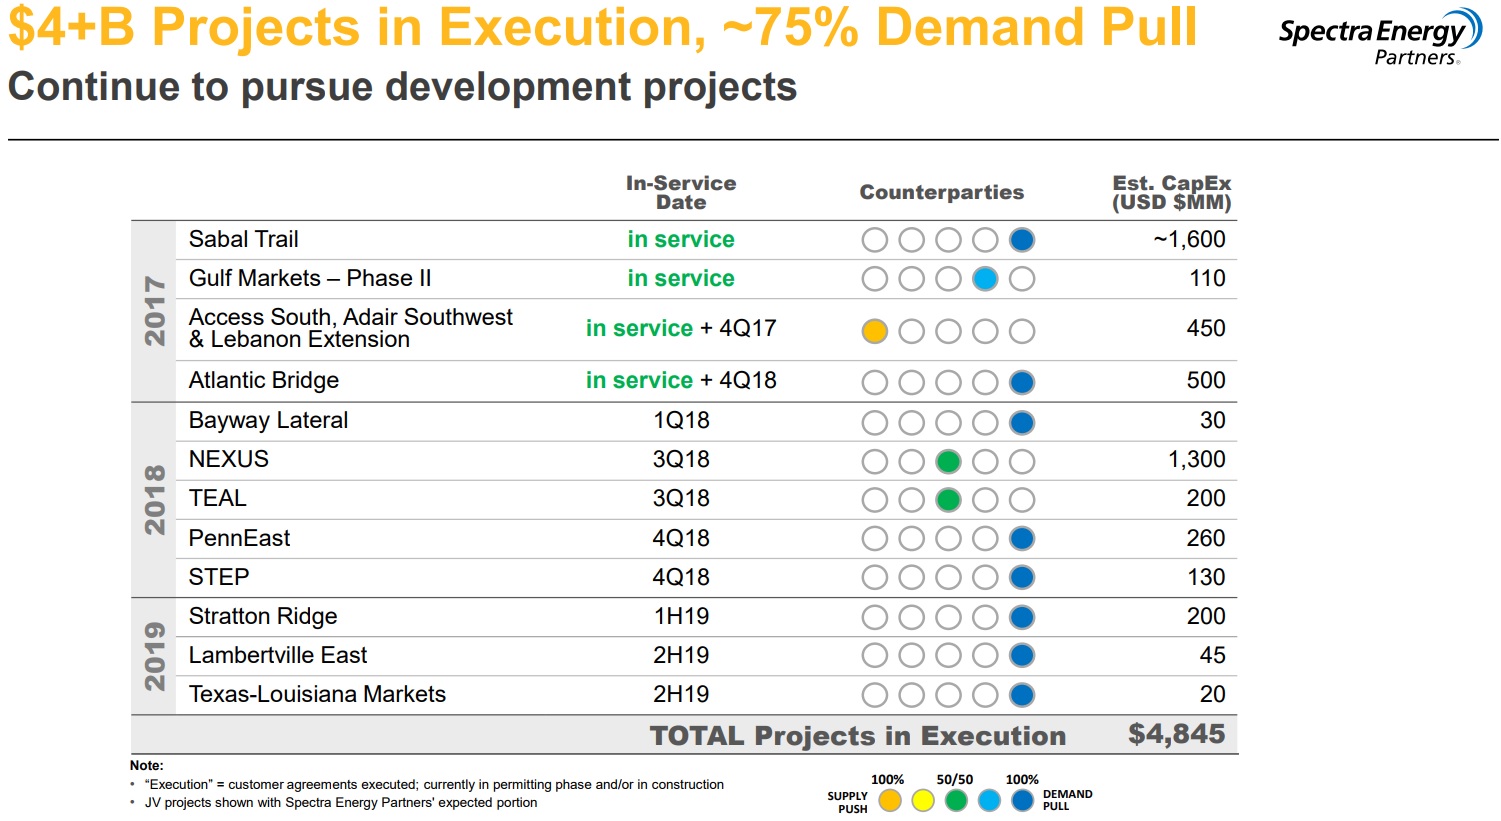Select the filled dark blue circle for Sabal Trail

tap(1021, 240)
